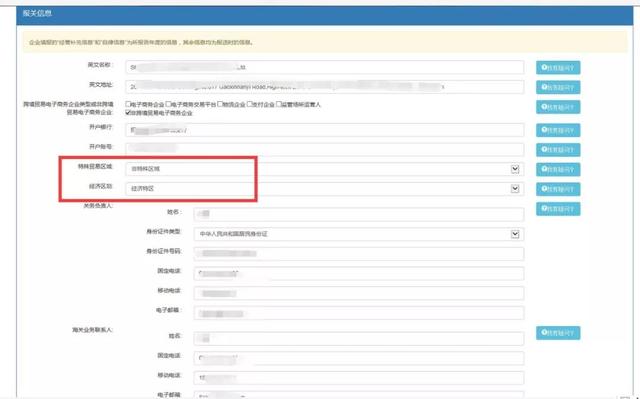Click the blue button in 关务负责人 姓名 row
640x399 pixels.
558,209
